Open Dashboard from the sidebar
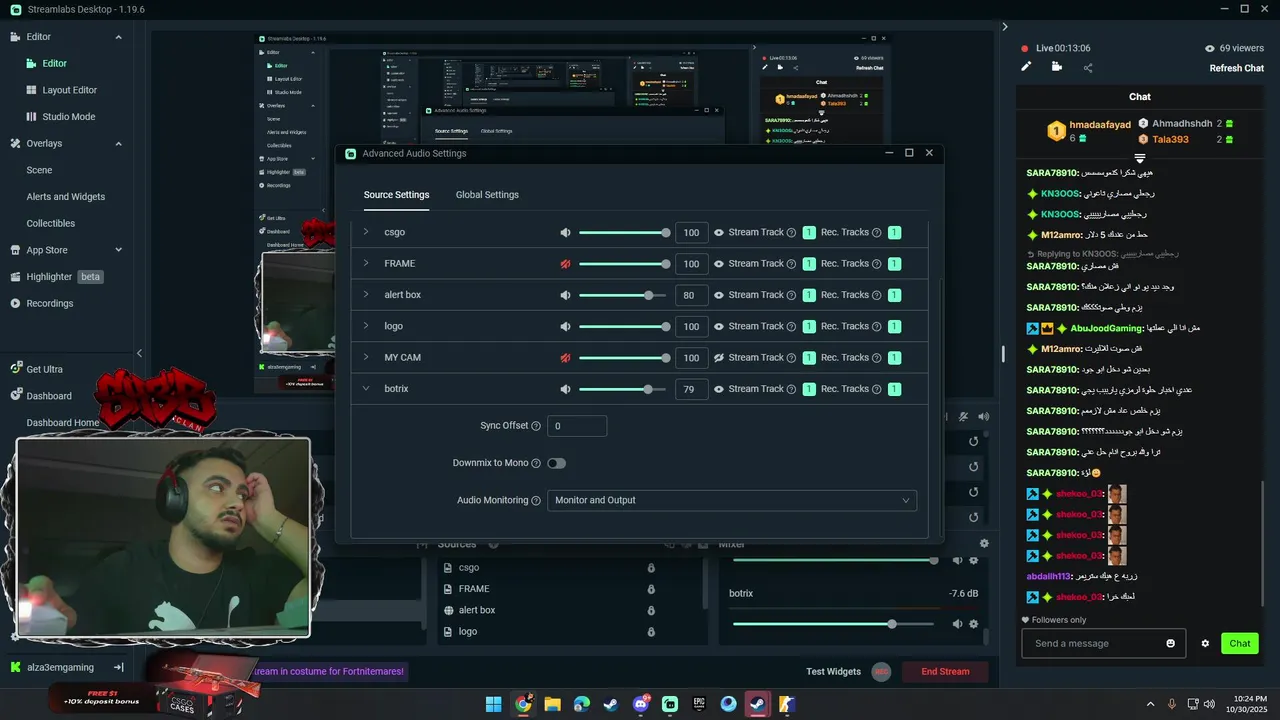1280x720 pixels. [x=49, y=396]
